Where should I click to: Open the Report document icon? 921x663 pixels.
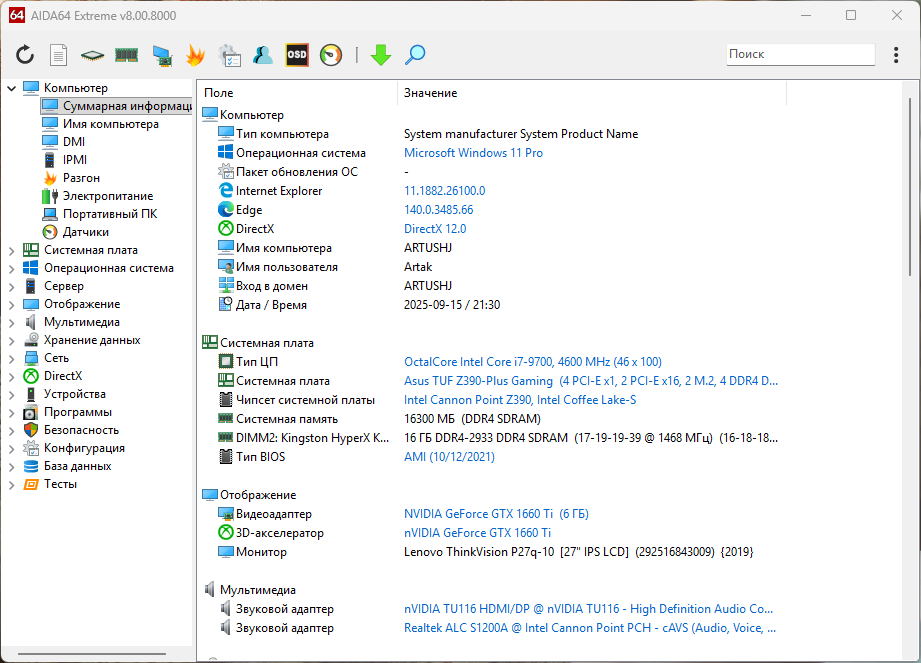click(58, 55)
